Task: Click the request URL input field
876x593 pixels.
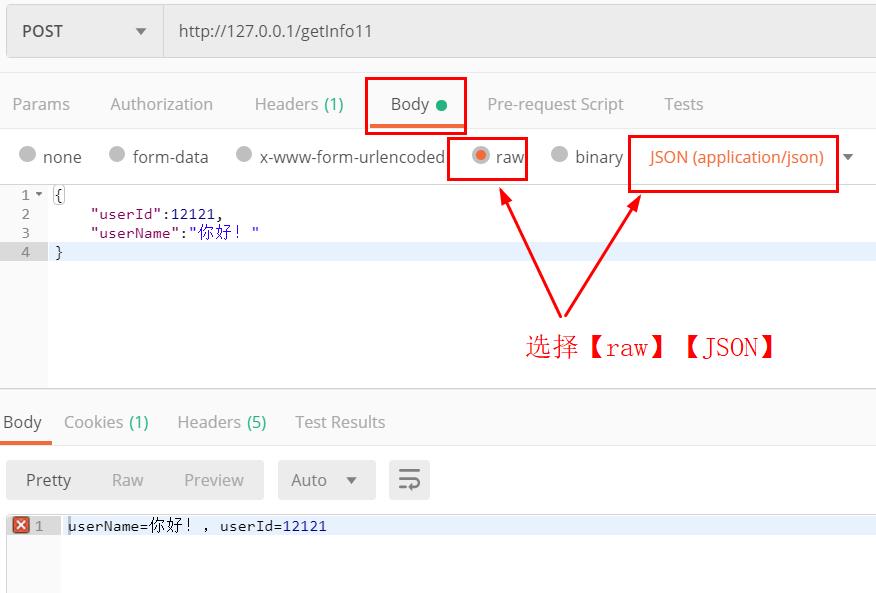Action: point(400,31)
